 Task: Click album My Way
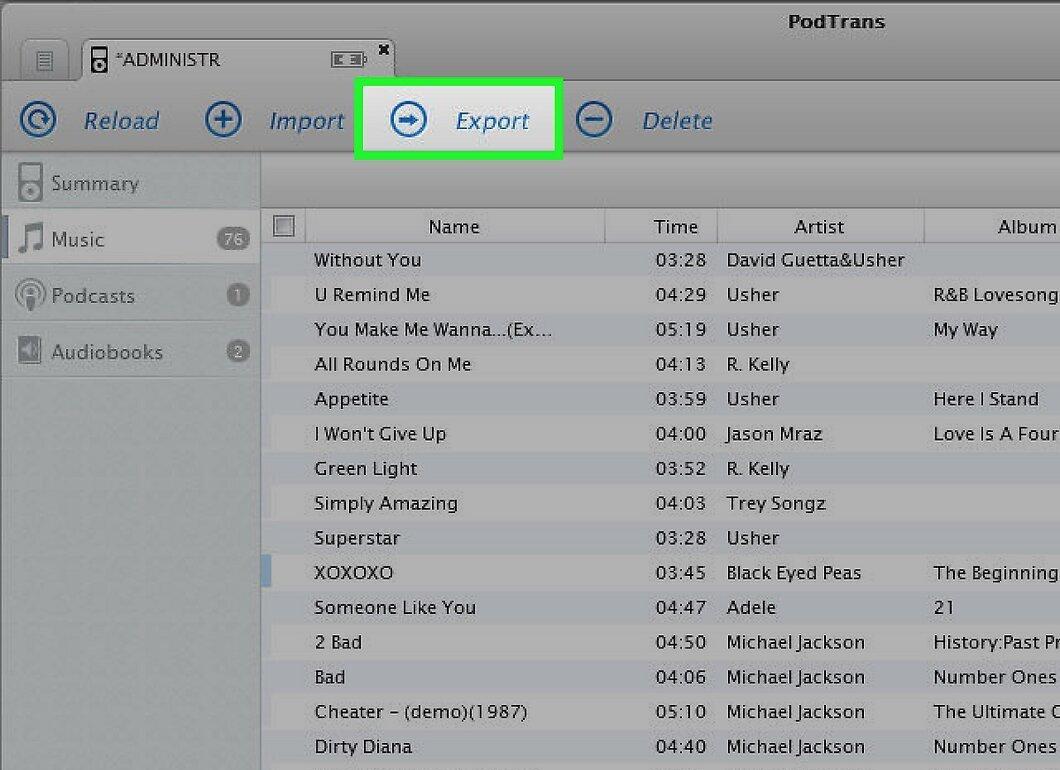pos(965,329)
